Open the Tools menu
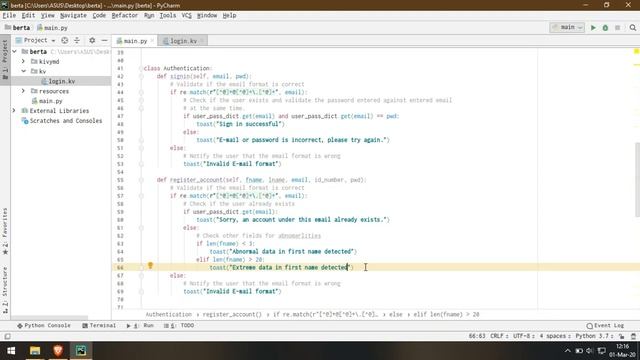 pyautogui.click(x=168, y=16)
